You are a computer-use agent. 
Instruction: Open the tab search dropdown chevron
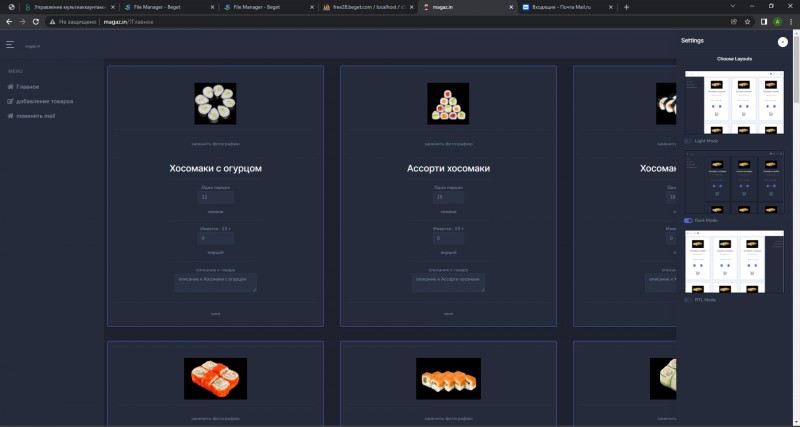[733, 7]
